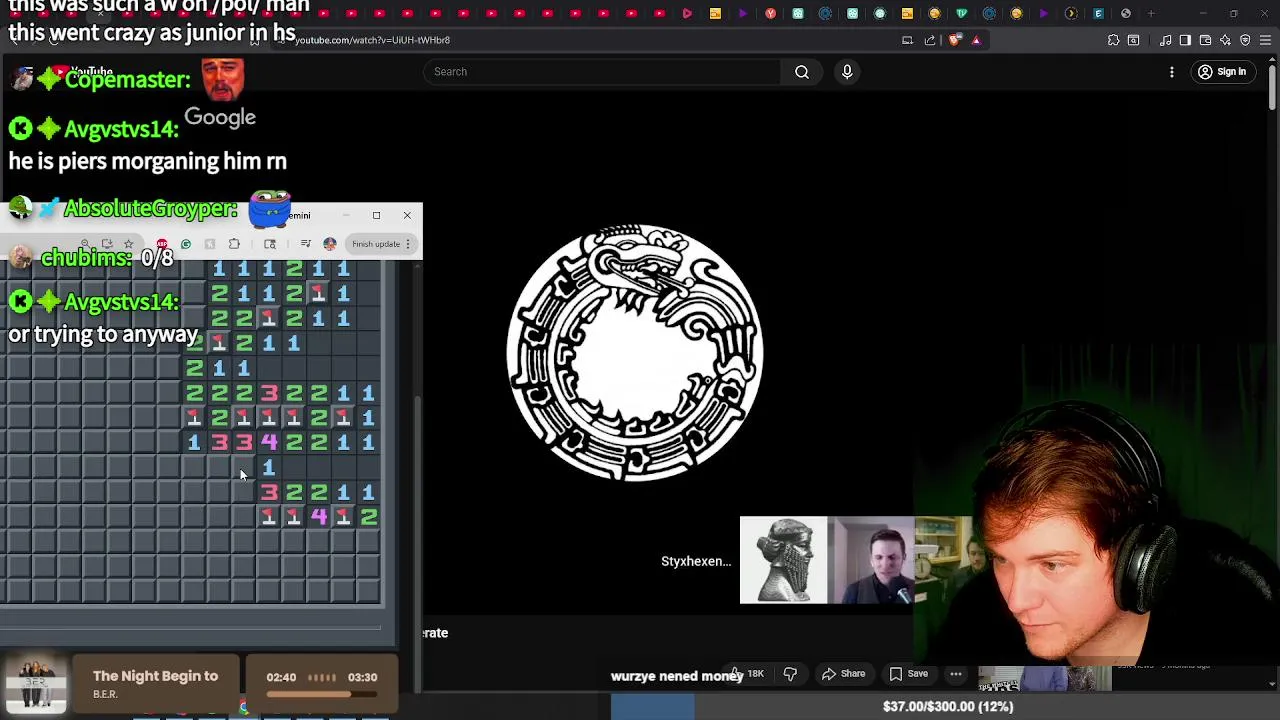This screenshot has width=1280, height=720.
Task: Toggle the Brave sidebar panel icon
Action: coord(1185,40)
